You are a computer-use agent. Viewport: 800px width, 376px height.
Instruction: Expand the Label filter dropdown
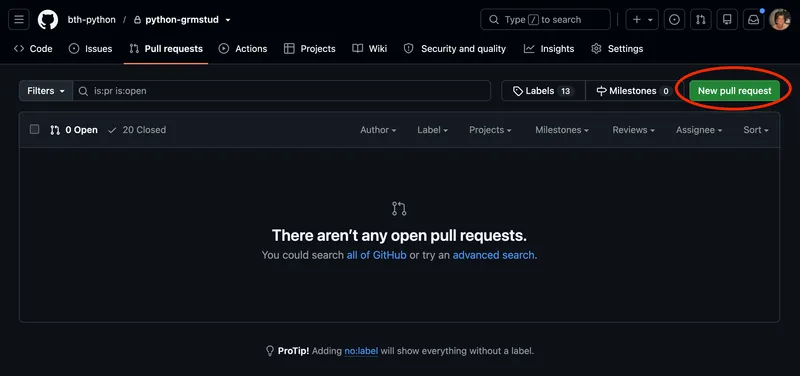[432, 130]
